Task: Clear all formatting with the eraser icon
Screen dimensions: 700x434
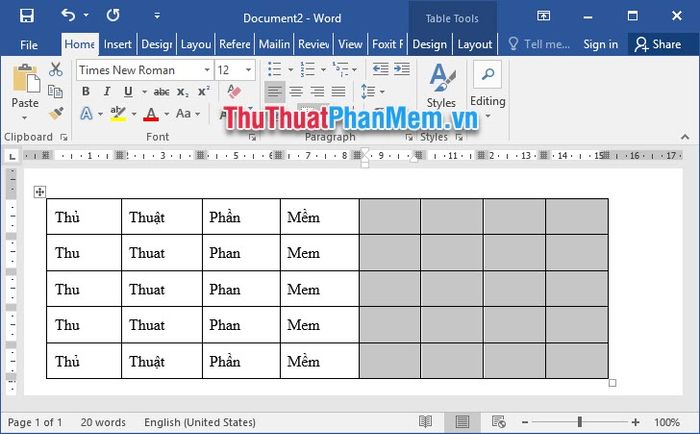Action: (x=234, y=92)
